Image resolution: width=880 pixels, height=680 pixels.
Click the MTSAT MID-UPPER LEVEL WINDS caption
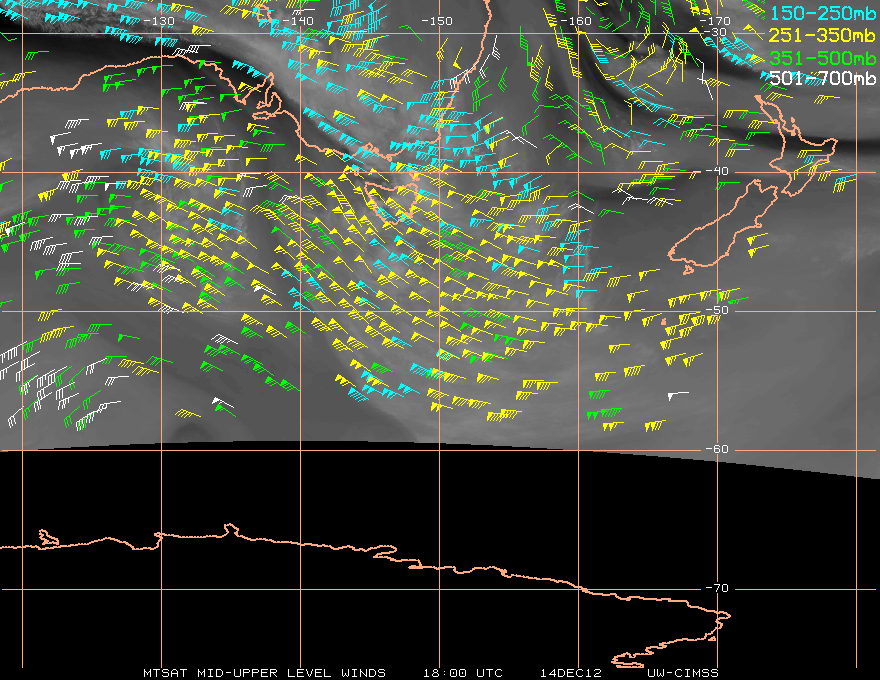pyautogui.click(x=264, y=673)
